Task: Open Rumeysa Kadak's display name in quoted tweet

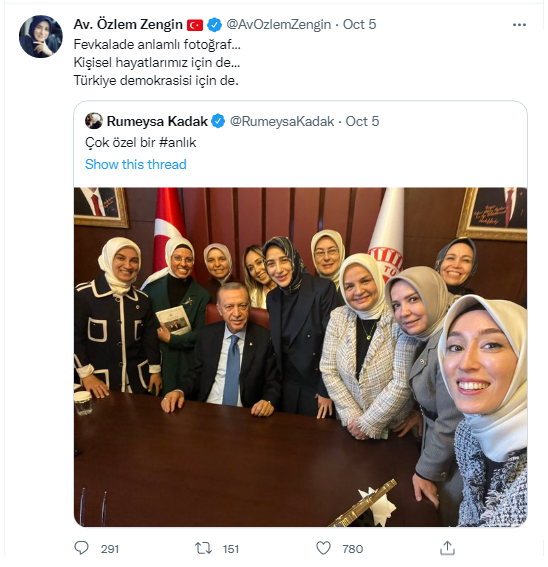Action: click(x=157, y=121)
